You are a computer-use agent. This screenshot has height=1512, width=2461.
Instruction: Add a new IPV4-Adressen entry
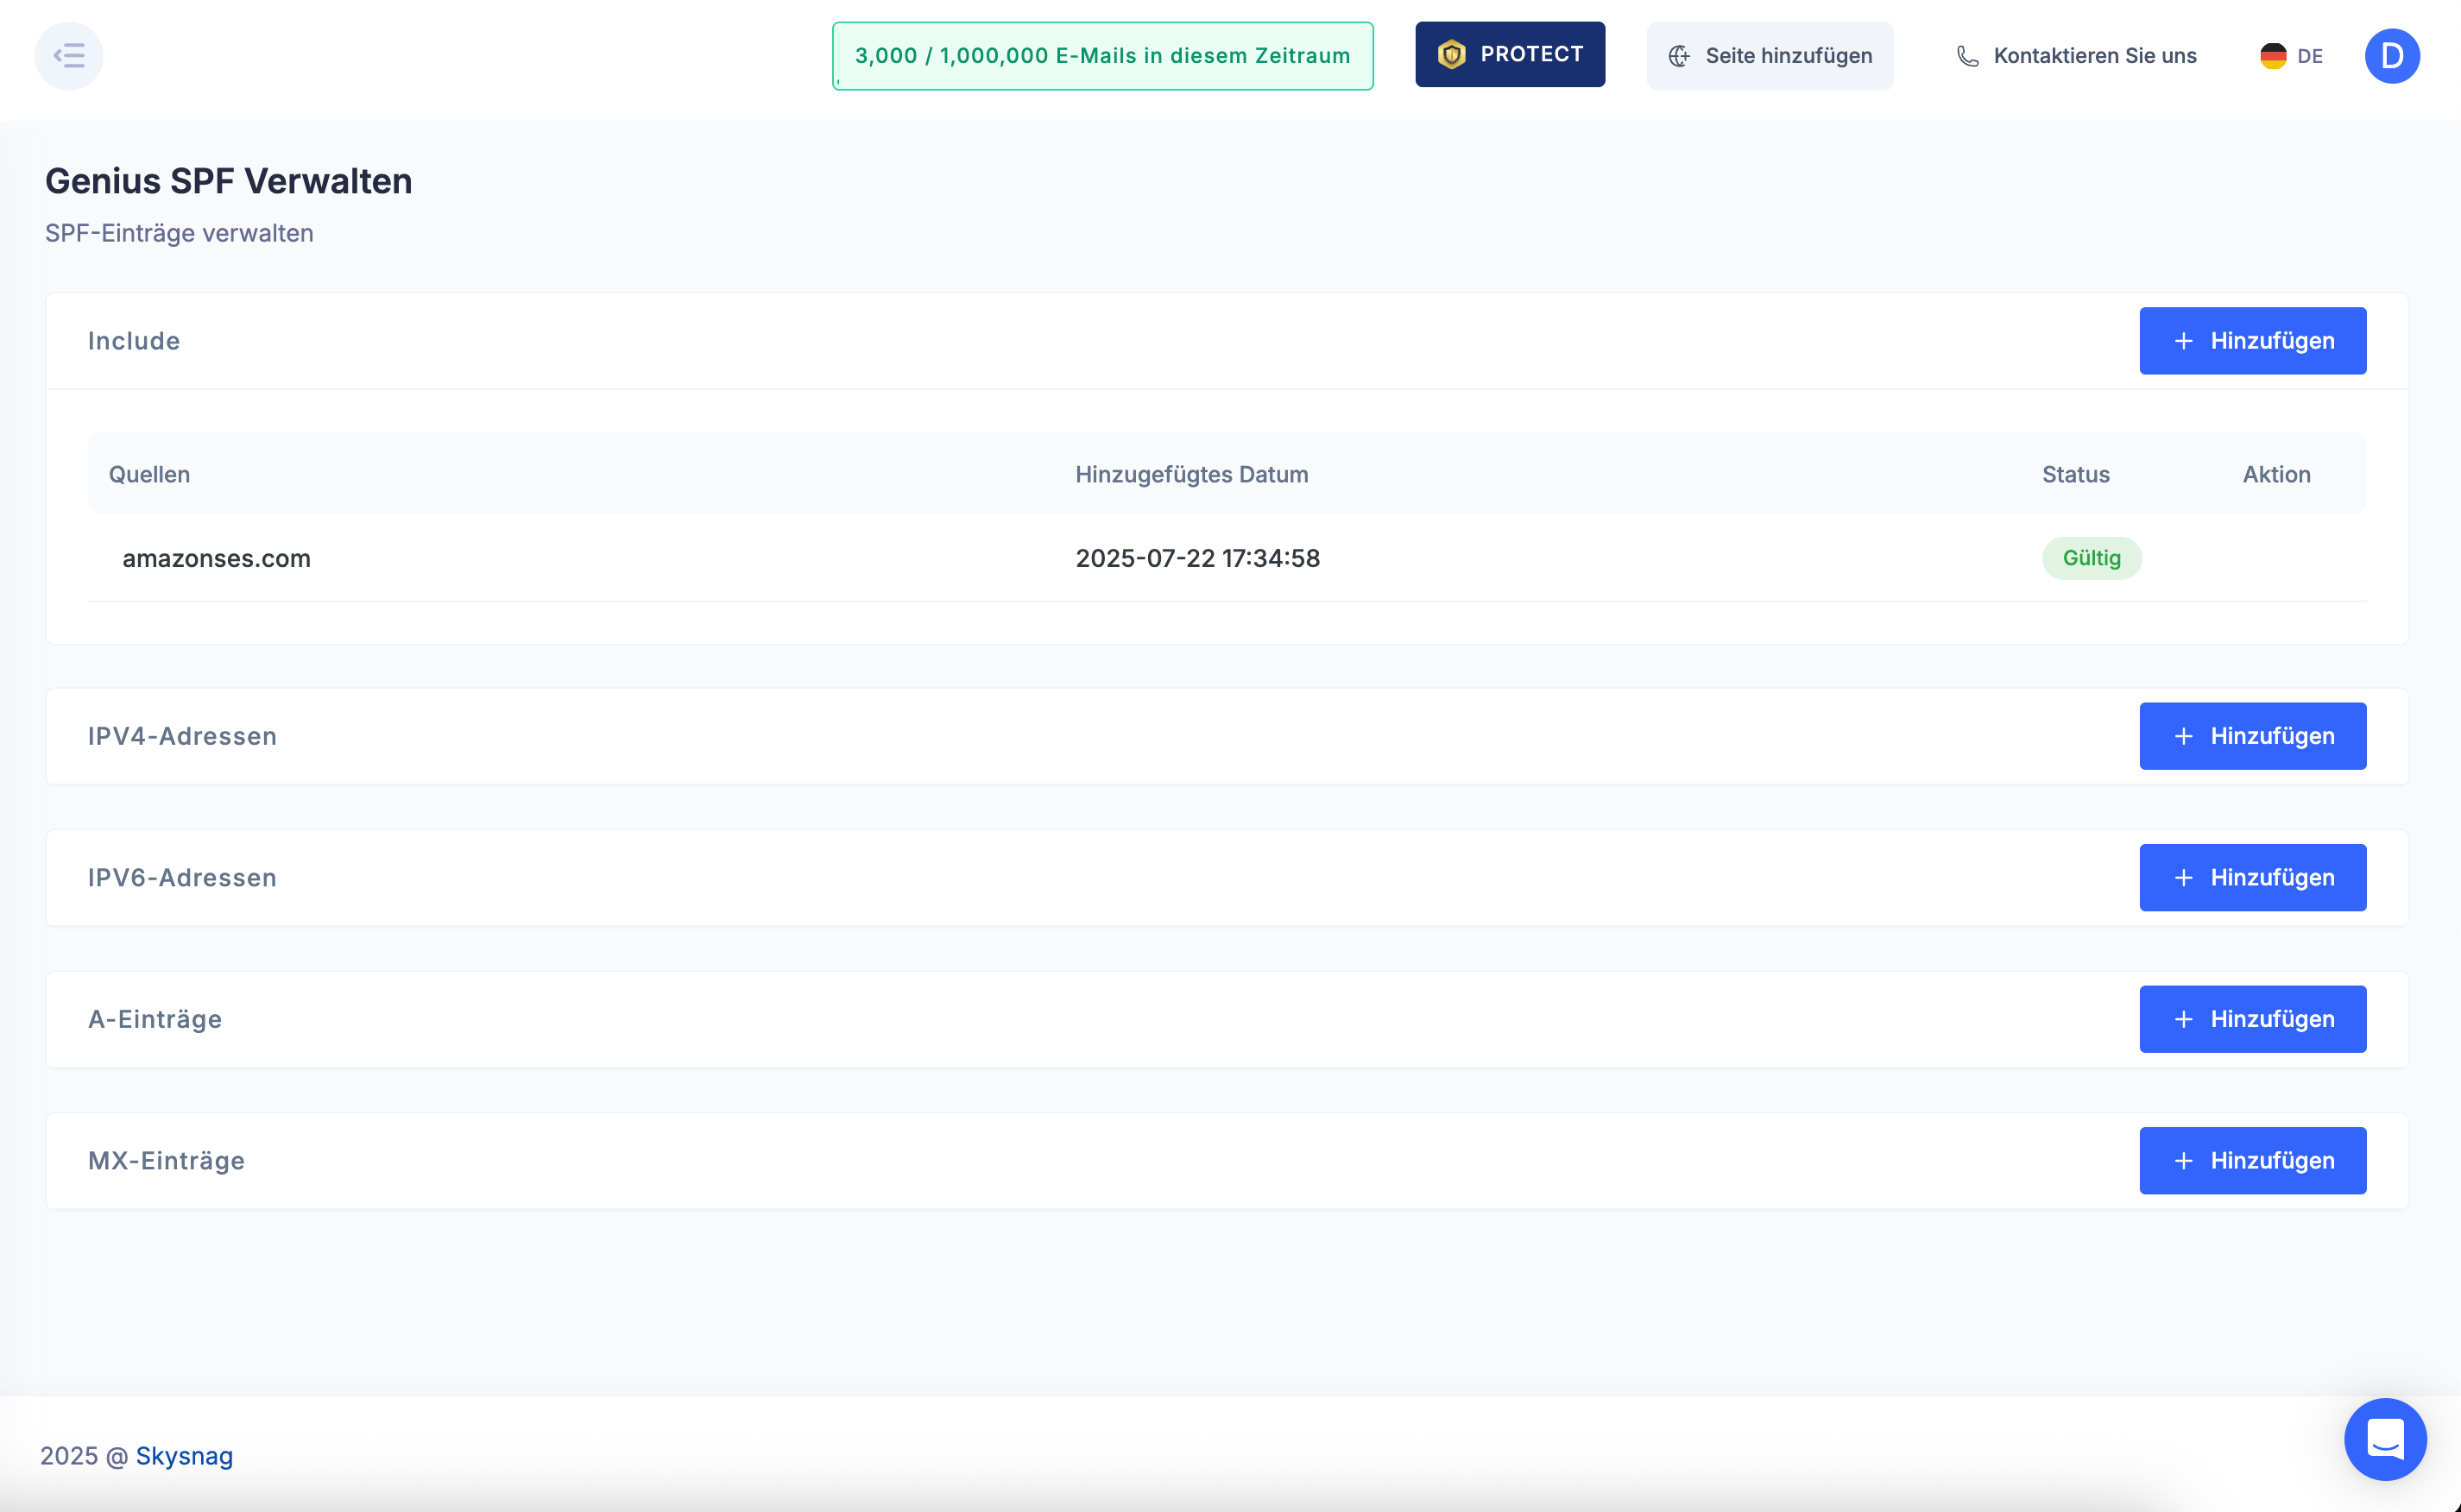pos(2252,736)
